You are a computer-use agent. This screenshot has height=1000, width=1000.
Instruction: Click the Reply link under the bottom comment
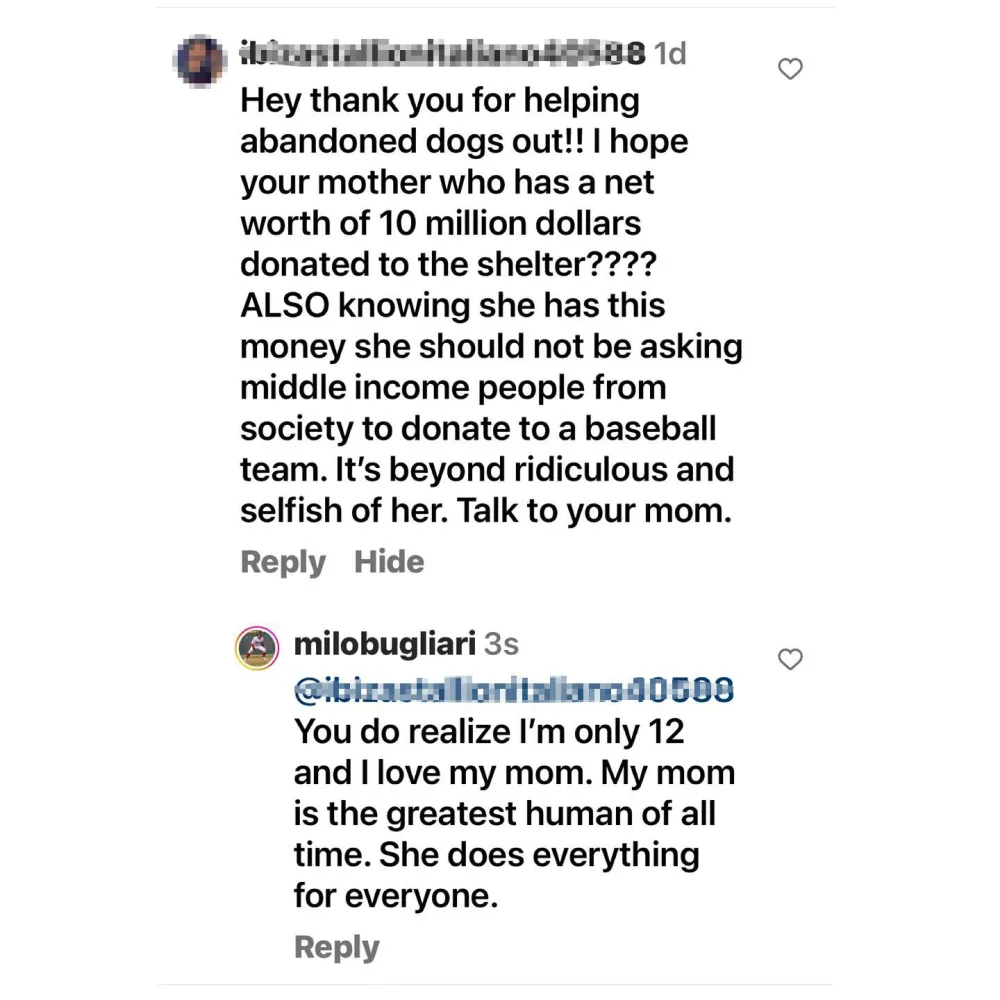click(336, 946)
